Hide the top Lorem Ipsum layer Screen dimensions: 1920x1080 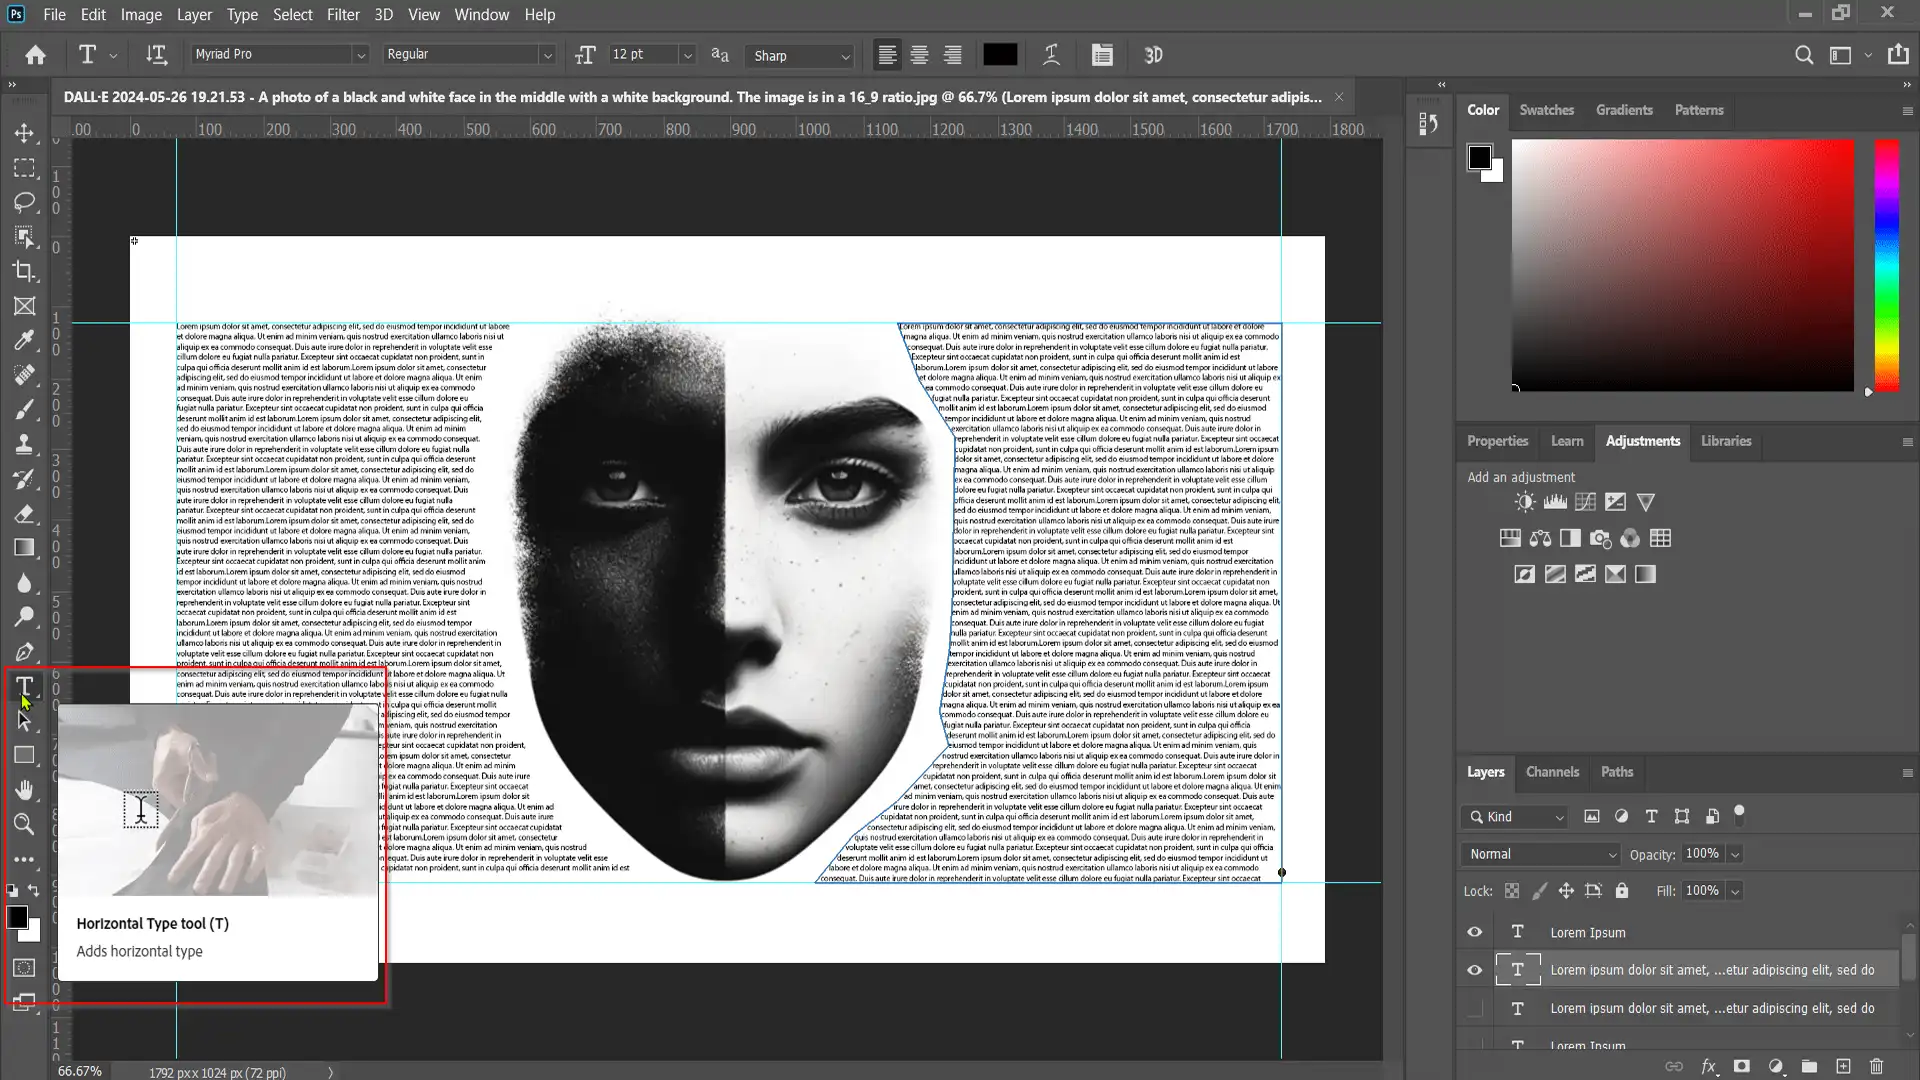(1474, 932)
